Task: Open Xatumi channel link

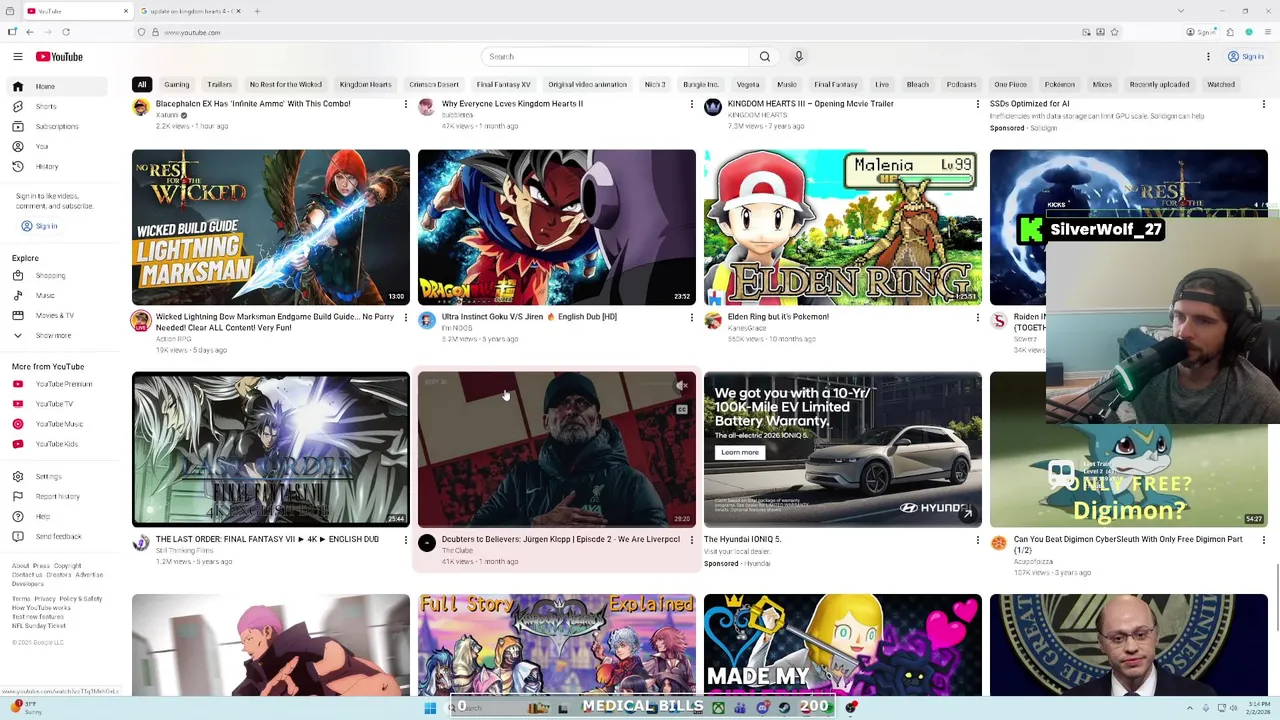Action: (166, 115)
